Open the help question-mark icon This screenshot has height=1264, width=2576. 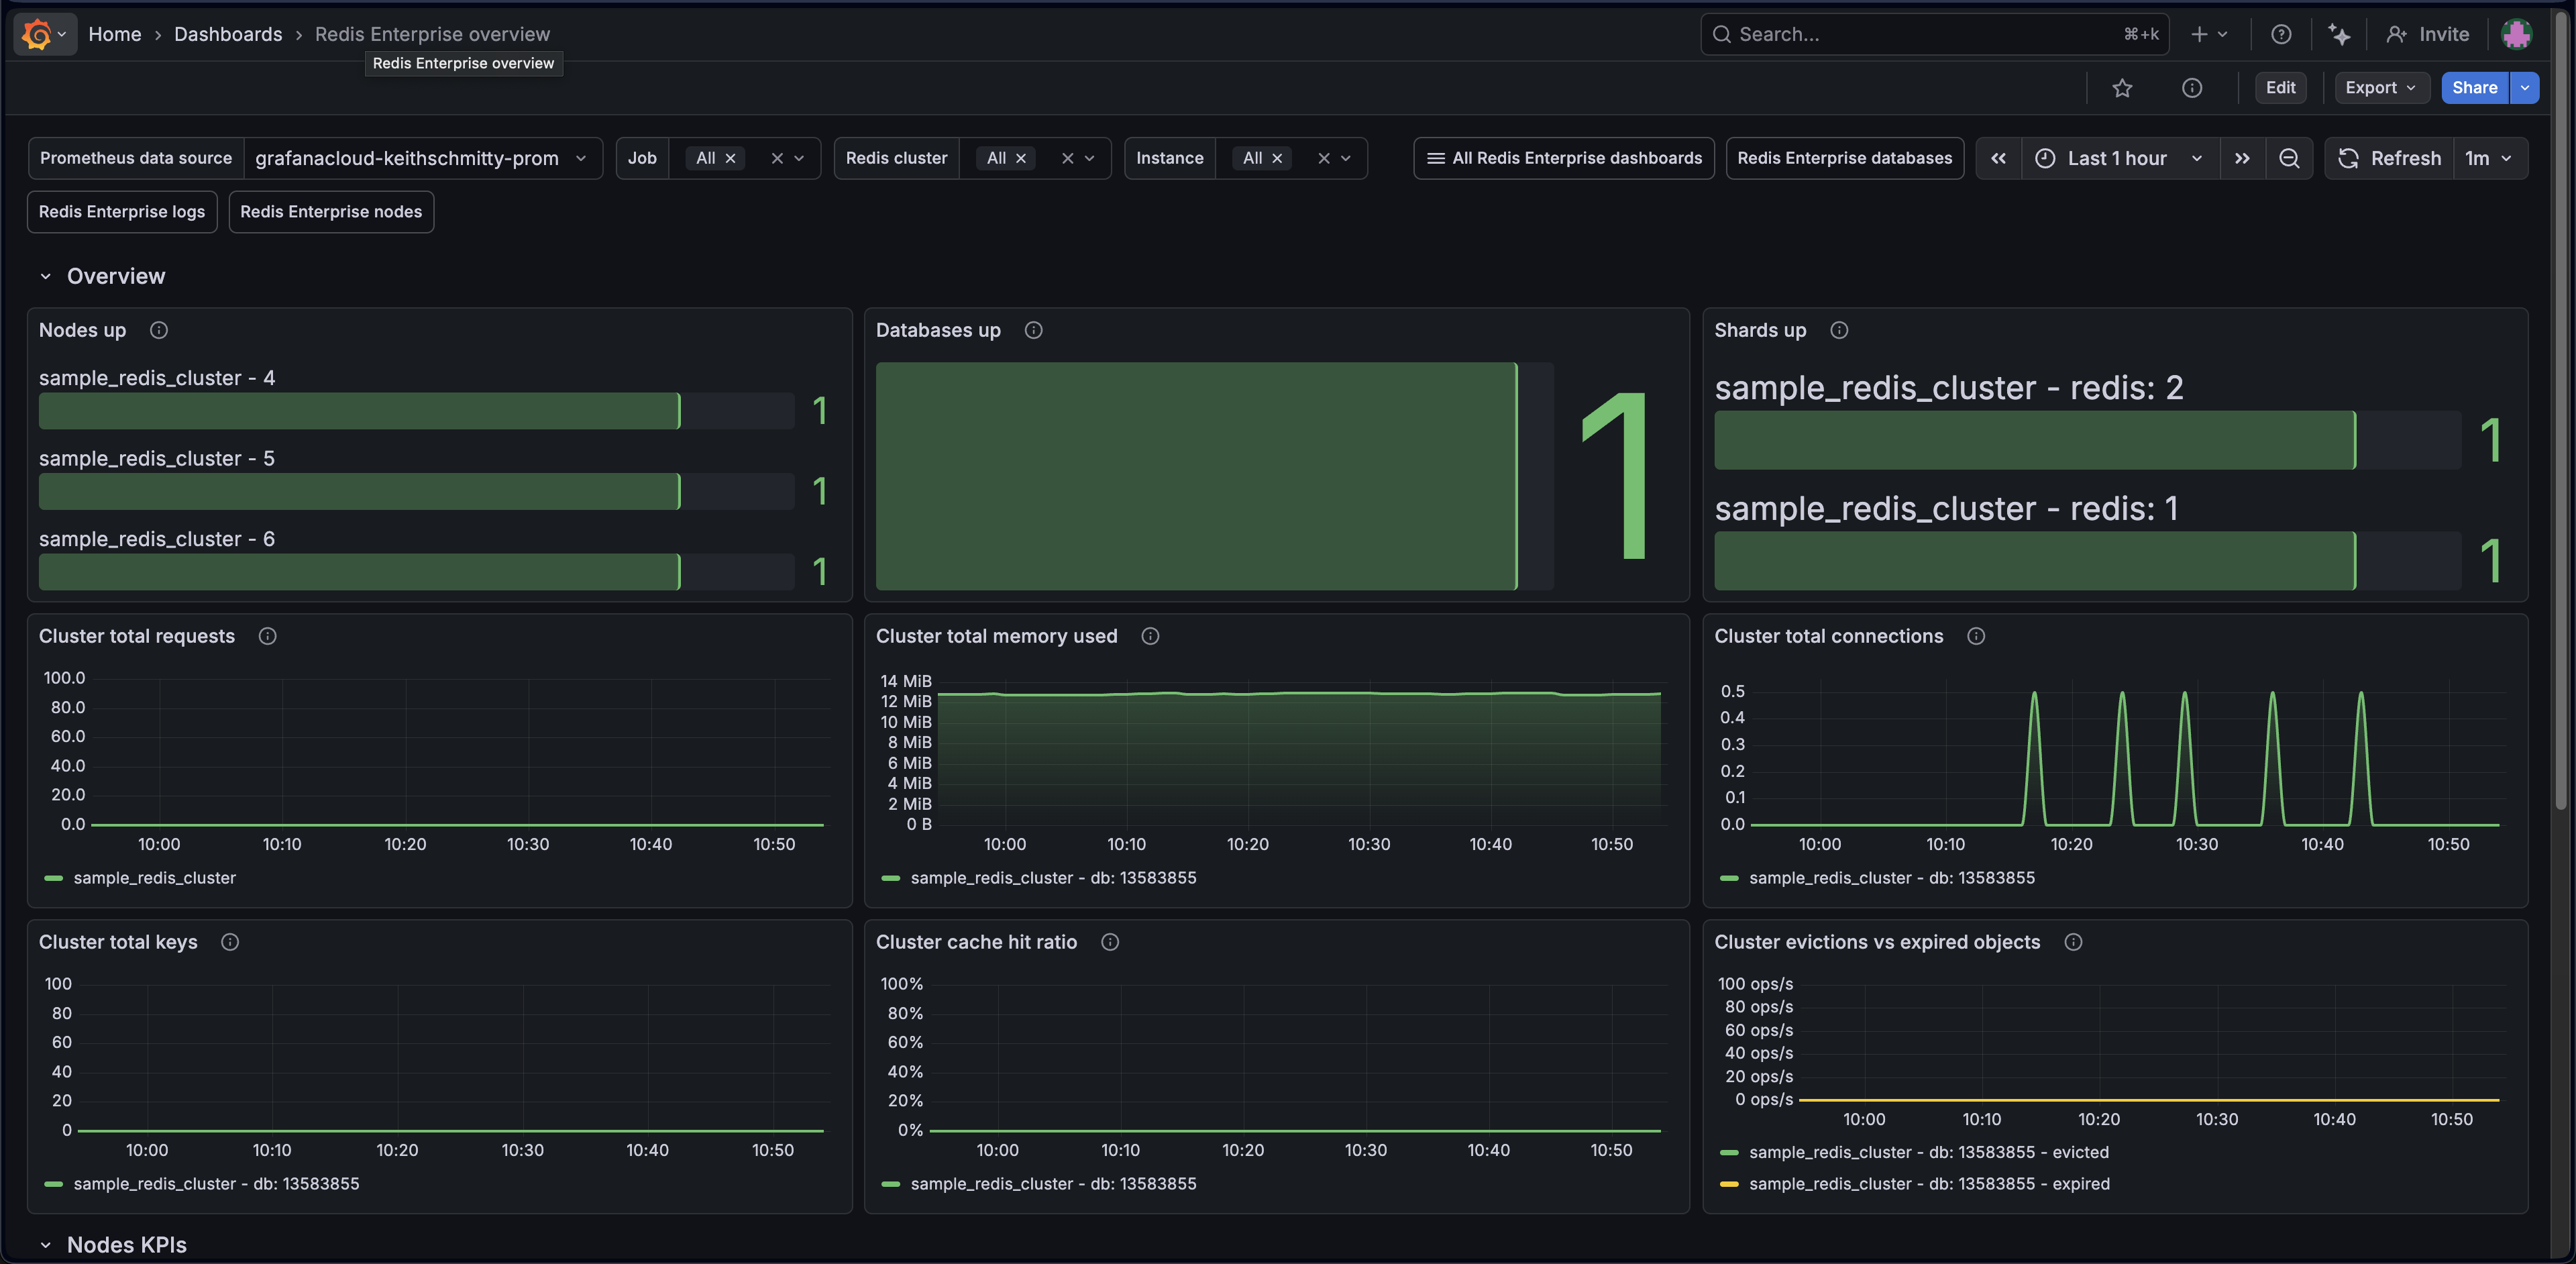[2280, 34]
